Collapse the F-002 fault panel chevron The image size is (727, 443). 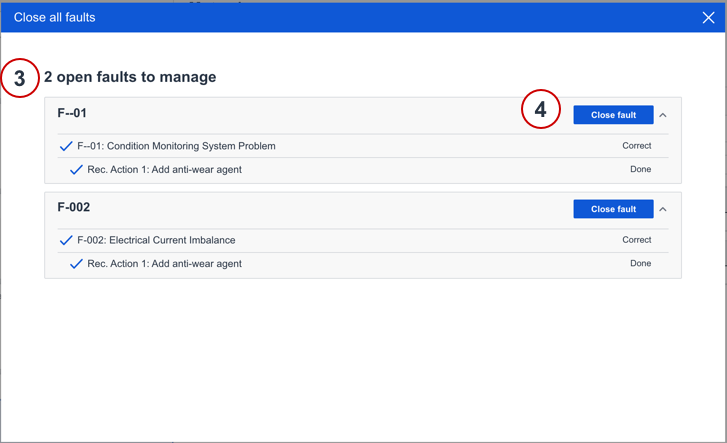click(x=663, y=209)
